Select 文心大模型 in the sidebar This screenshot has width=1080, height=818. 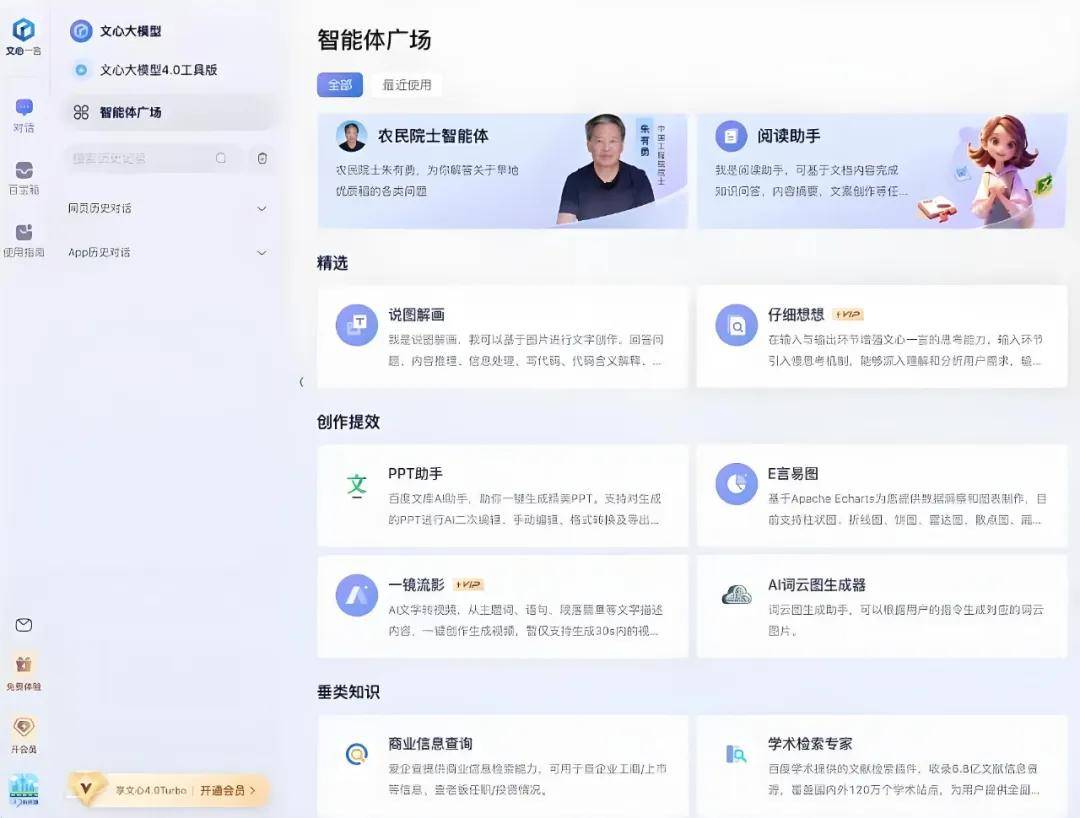130,31
